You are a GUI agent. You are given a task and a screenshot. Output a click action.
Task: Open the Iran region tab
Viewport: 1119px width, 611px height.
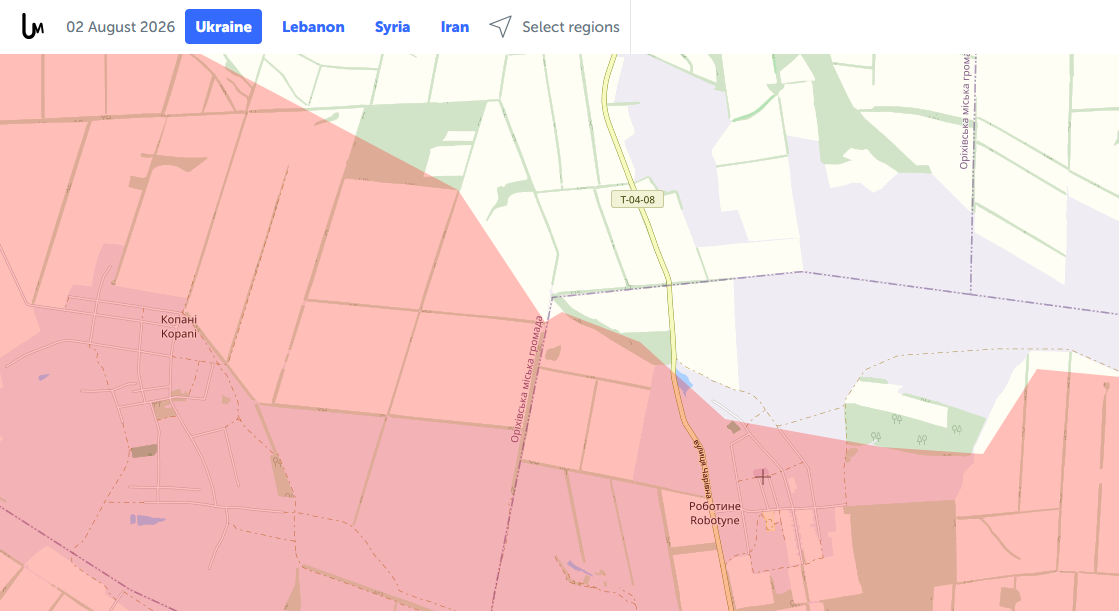click(x=455, y=26)
